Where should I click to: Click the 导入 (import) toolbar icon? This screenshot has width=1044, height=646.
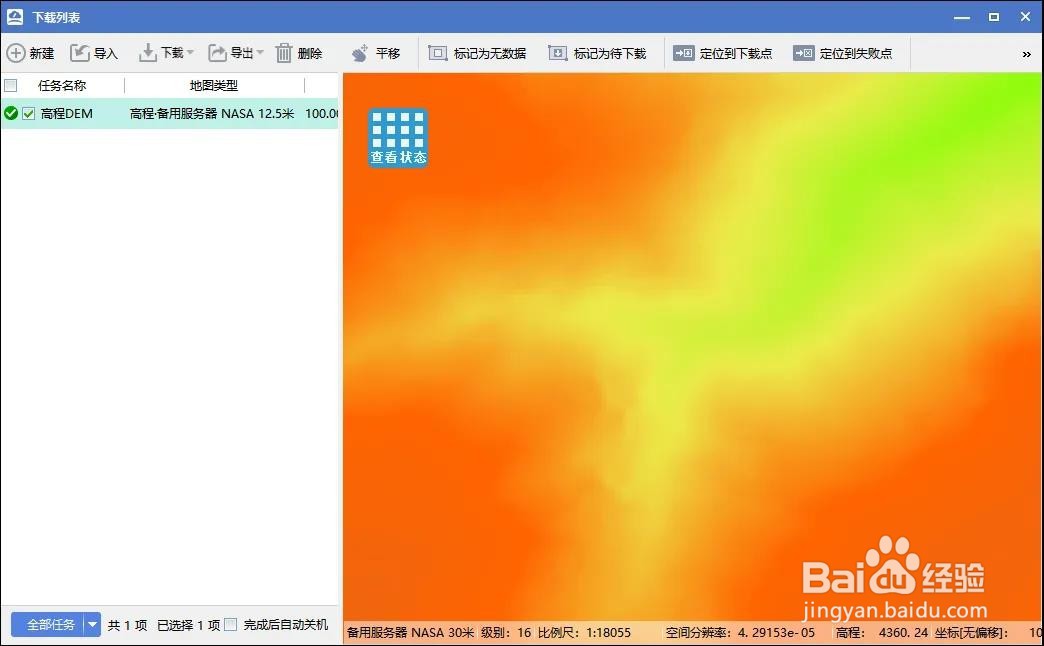(x=80, y=53)
